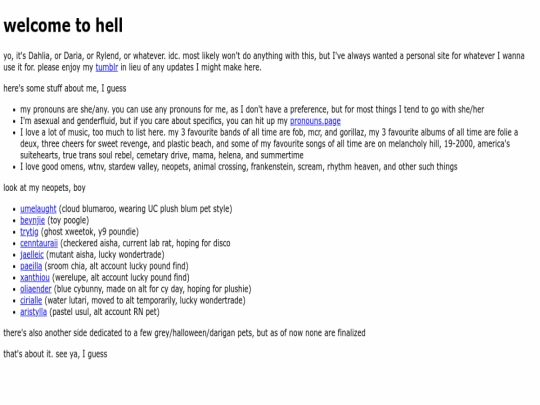Click the pronouns are she/any bullet text

click(252, 110)
